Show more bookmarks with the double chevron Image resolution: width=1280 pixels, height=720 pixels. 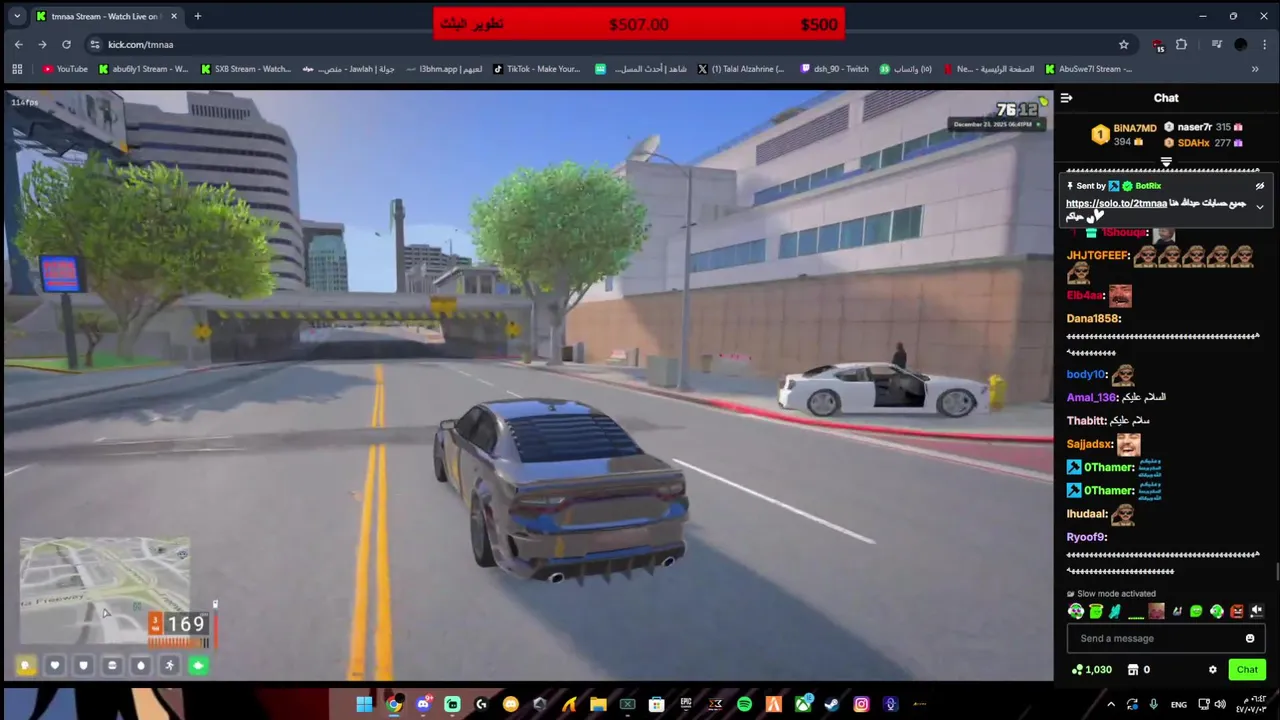pos(1255,69)
